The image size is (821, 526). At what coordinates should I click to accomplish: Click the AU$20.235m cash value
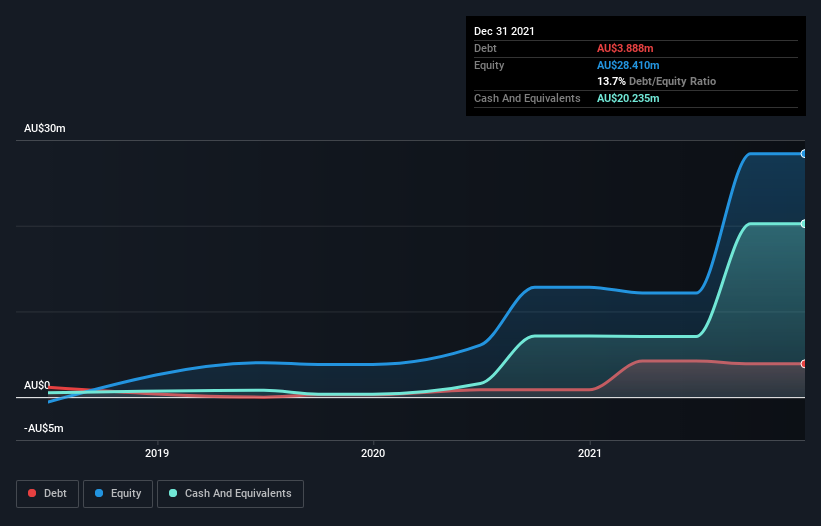pyautogui.click(x=628, y=98)
